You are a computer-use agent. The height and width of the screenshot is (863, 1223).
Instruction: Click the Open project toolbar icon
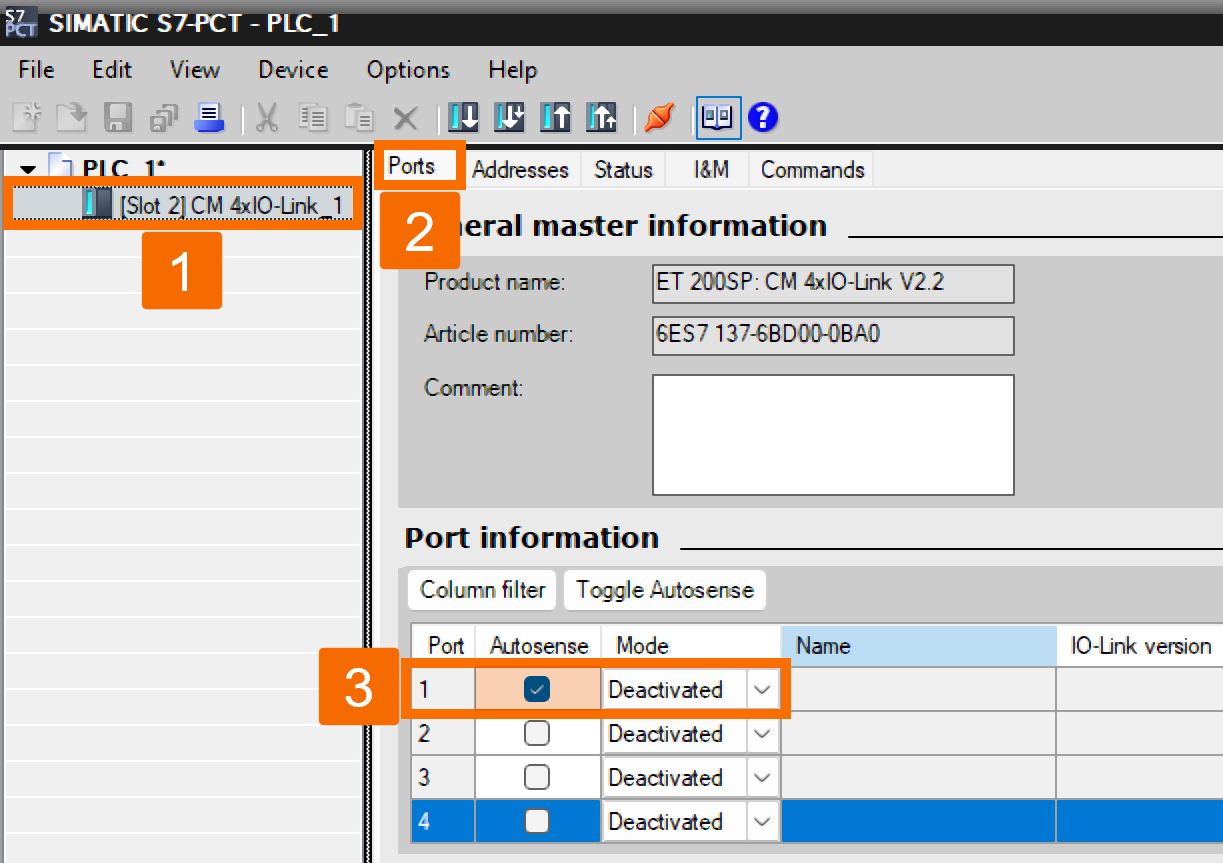tap(72, 118)
